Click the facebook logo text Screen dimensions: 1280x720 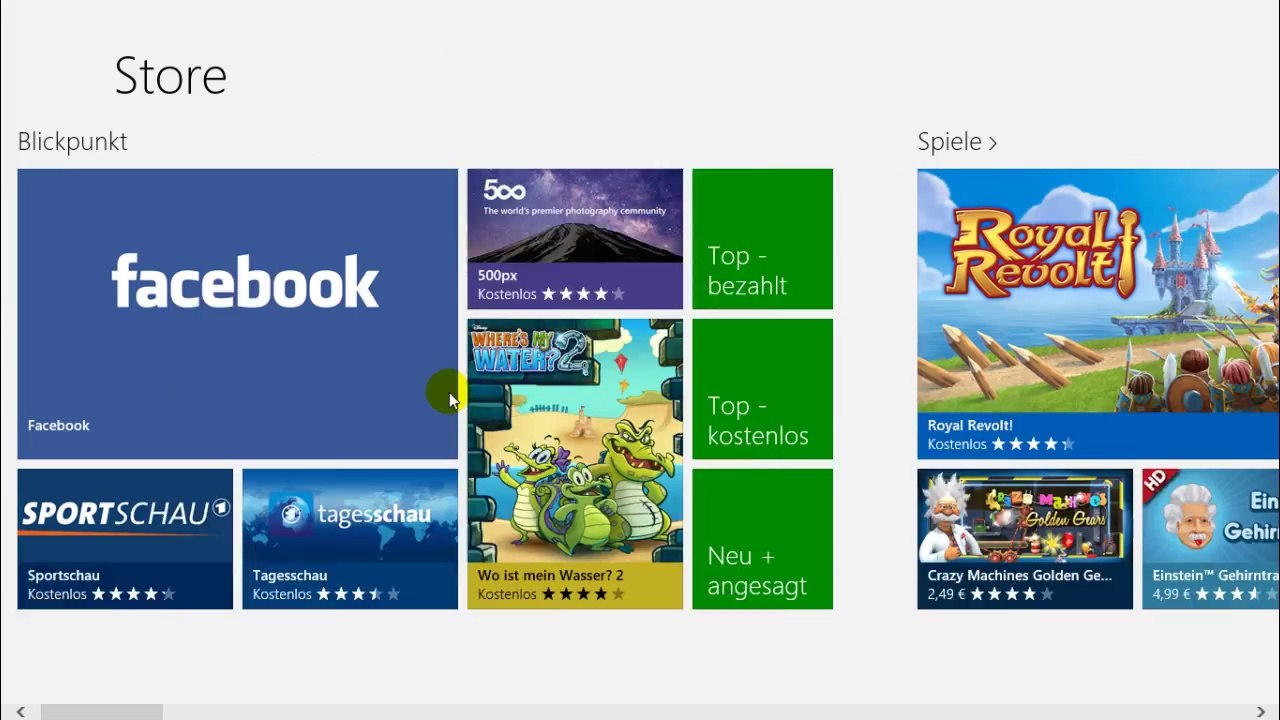click(245, 281)
